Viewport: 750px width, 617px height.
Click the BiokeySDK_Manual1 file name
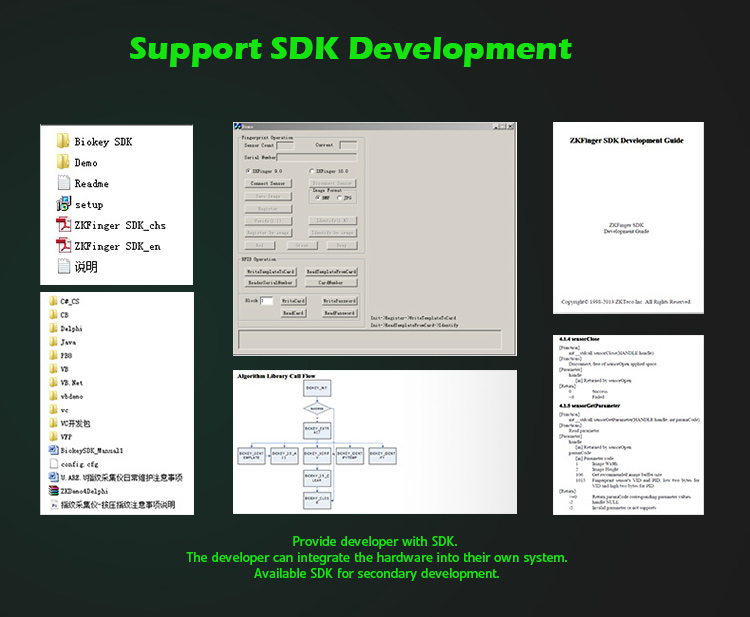tap(92, 451)
